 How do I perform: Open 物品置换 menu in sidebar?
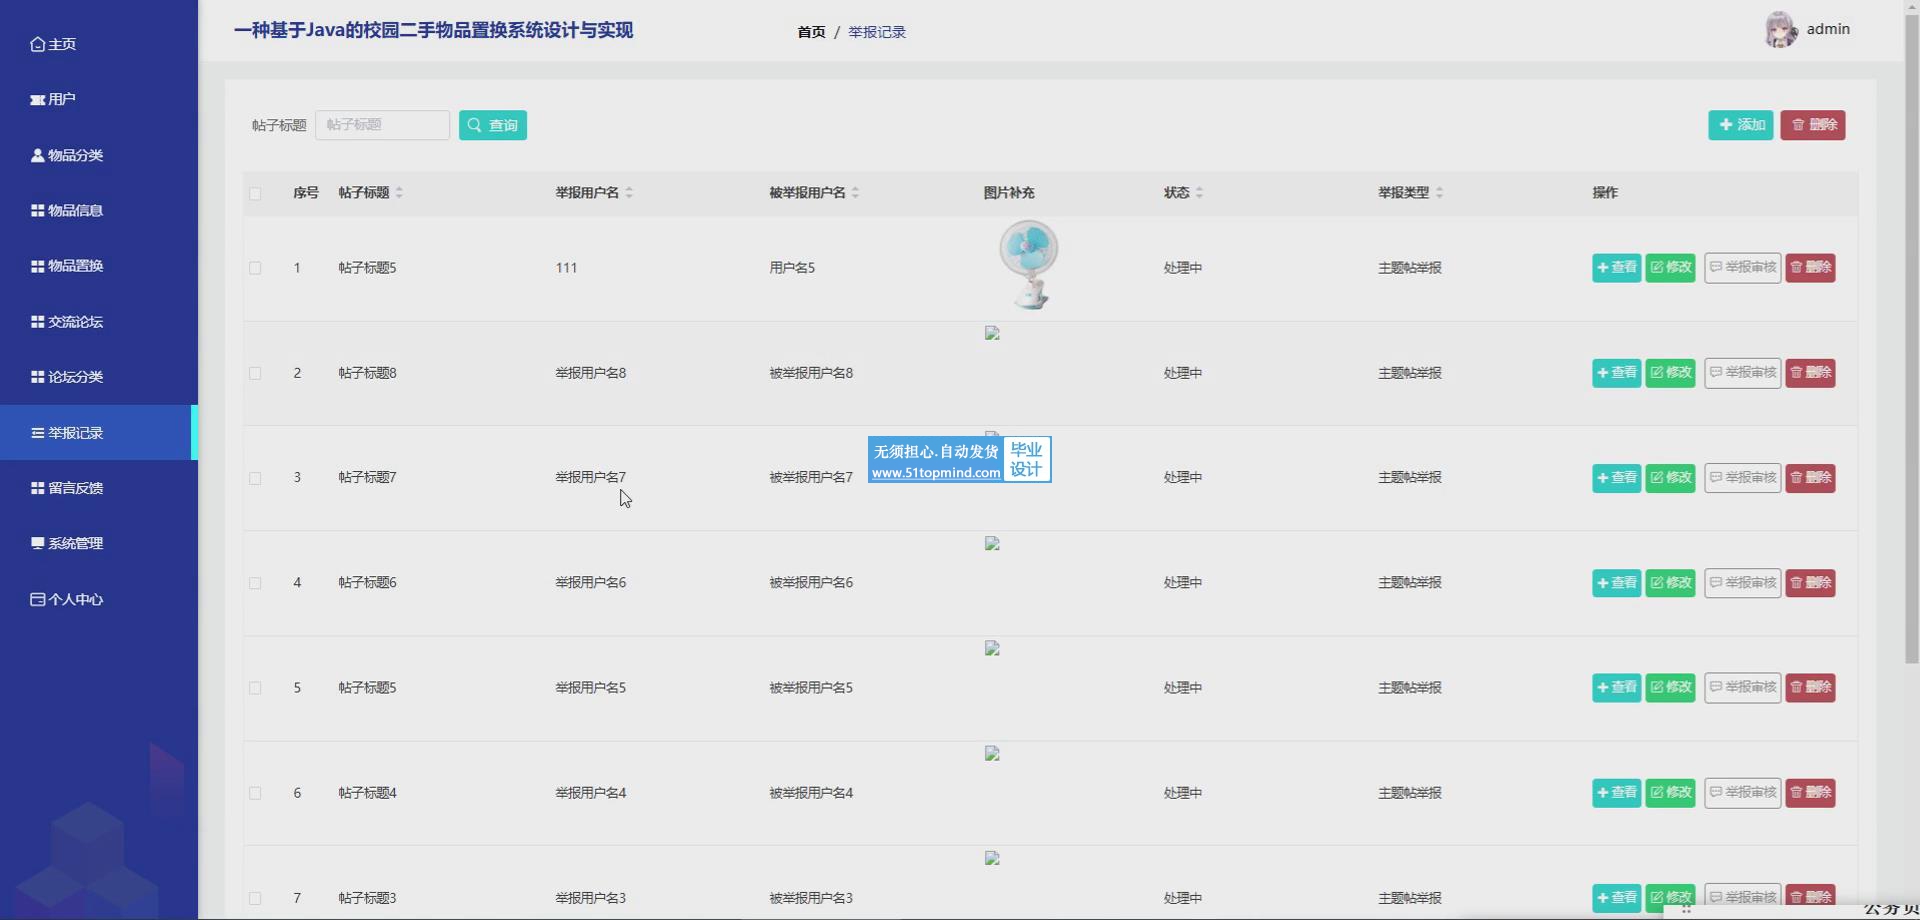75,266
